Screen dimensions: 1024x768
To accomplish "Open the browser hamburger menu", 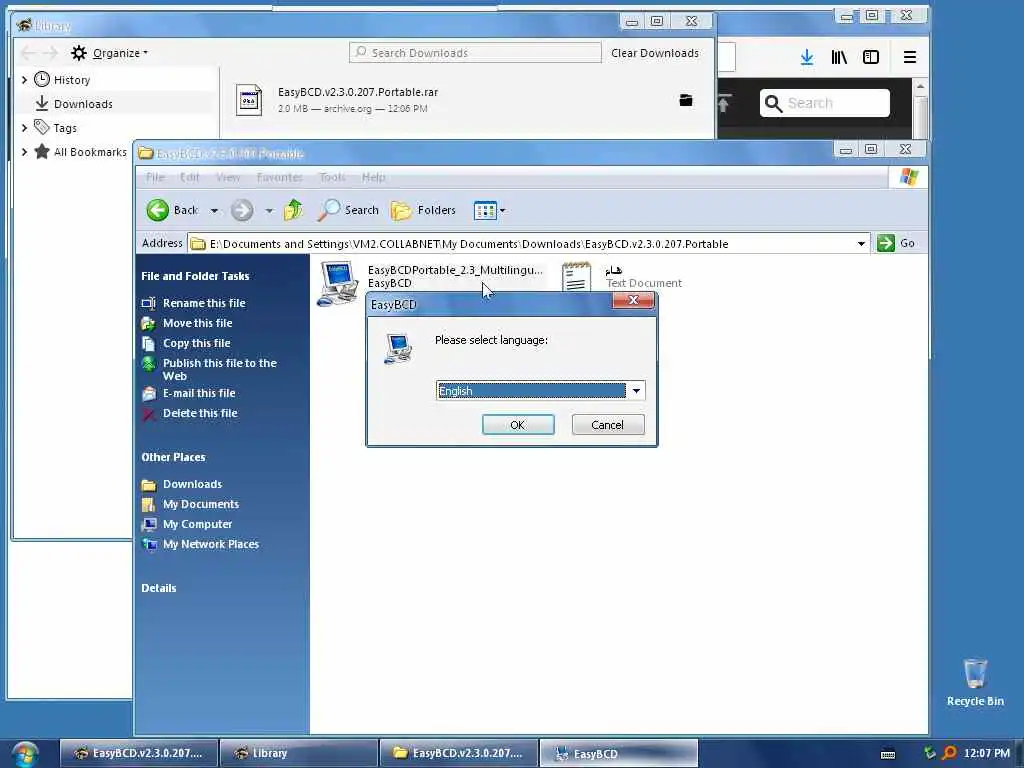I will point(909,57).
